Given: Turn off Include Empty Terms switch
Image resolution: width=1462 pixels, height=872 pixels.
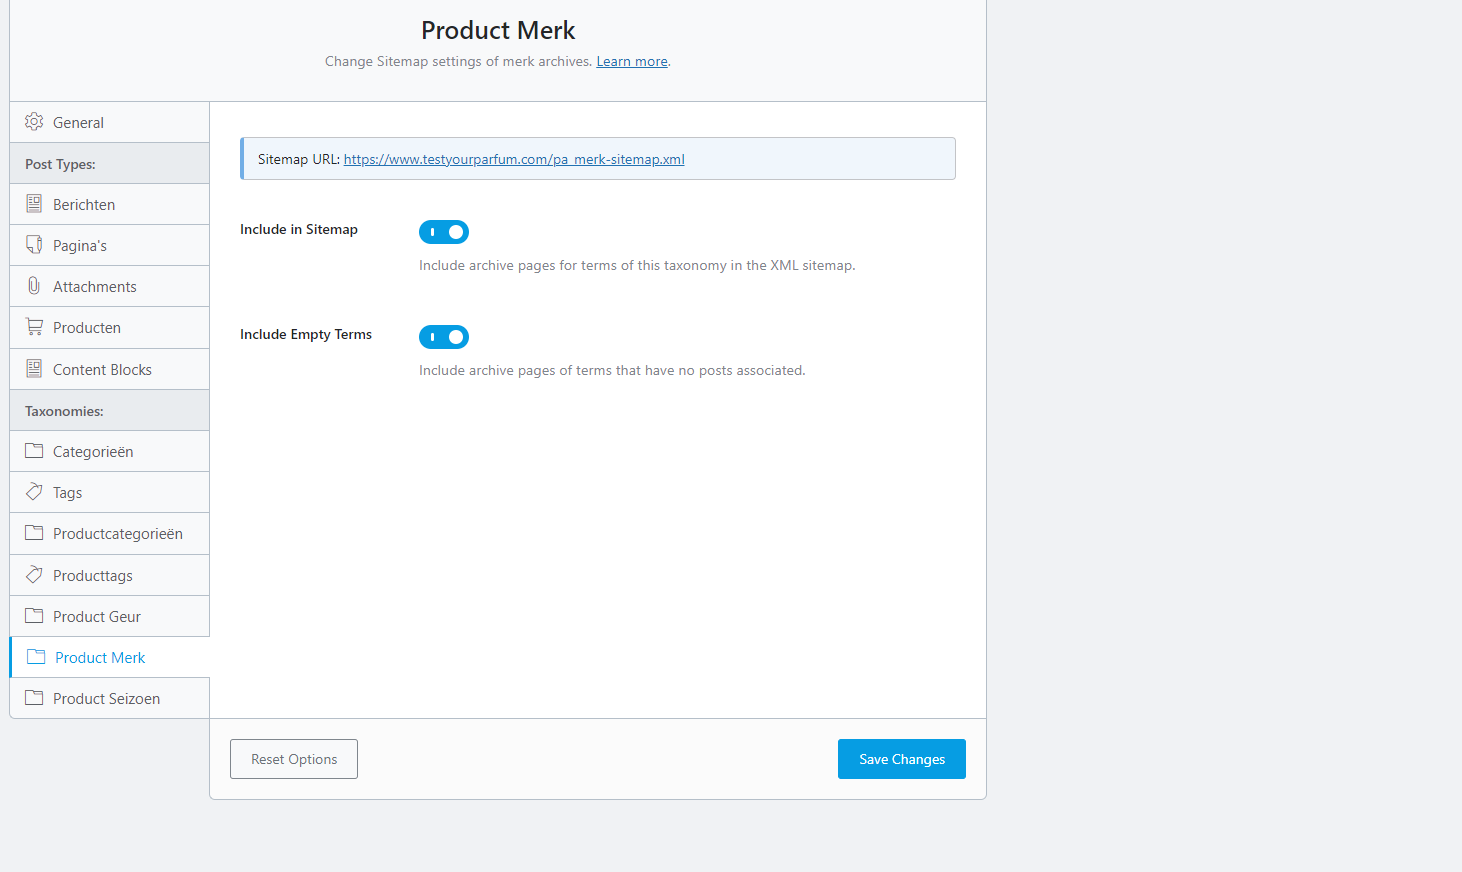Looking at the screenshot, I should [444, 337].
